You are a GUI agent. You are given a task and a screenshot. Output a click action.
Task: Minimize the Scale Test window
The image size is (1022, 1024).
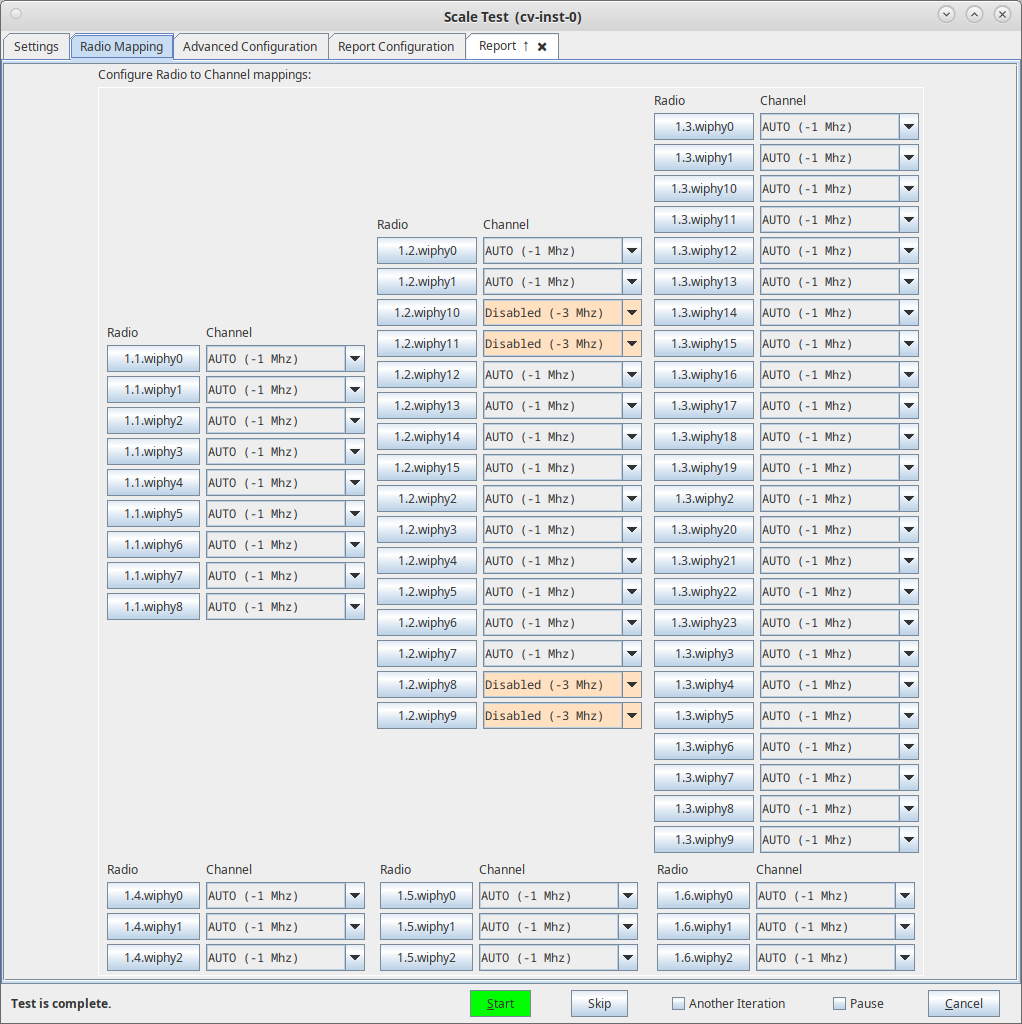[x=946, y=14]
